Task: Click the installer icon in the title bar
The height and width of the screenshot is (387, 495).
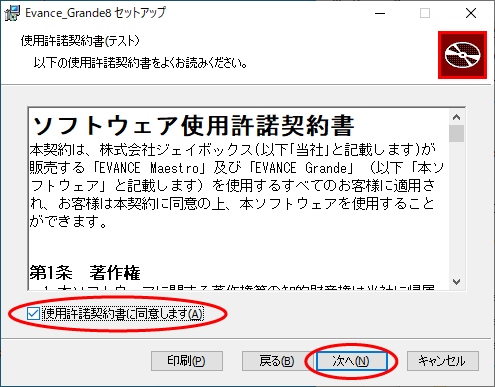Action: (x=12, y=13)
